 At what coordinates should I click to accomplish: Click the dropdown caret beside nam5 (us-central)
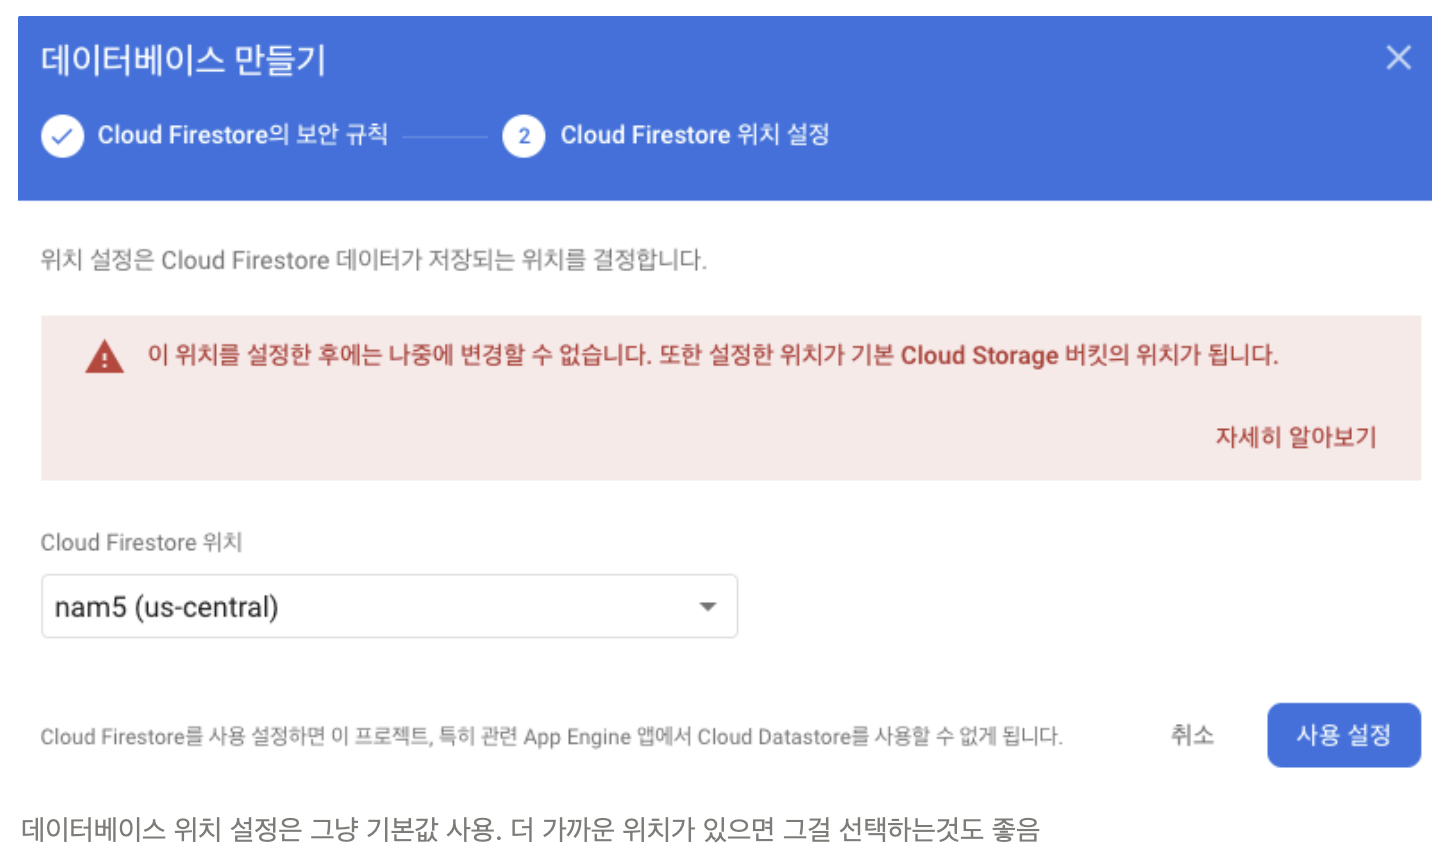(709, 606)
